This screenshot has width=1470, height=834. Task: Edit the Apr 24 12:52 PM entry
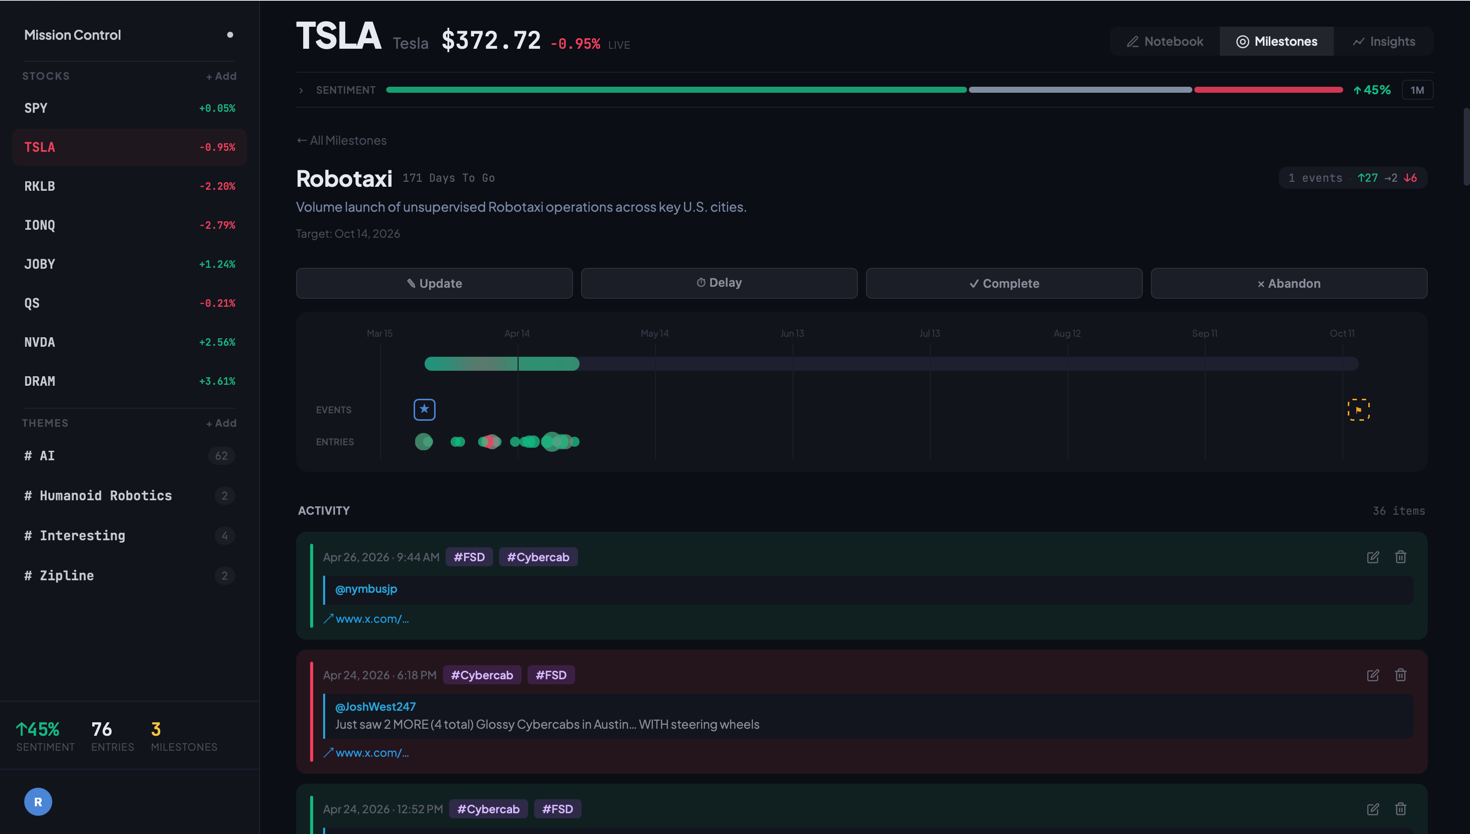1373,809
